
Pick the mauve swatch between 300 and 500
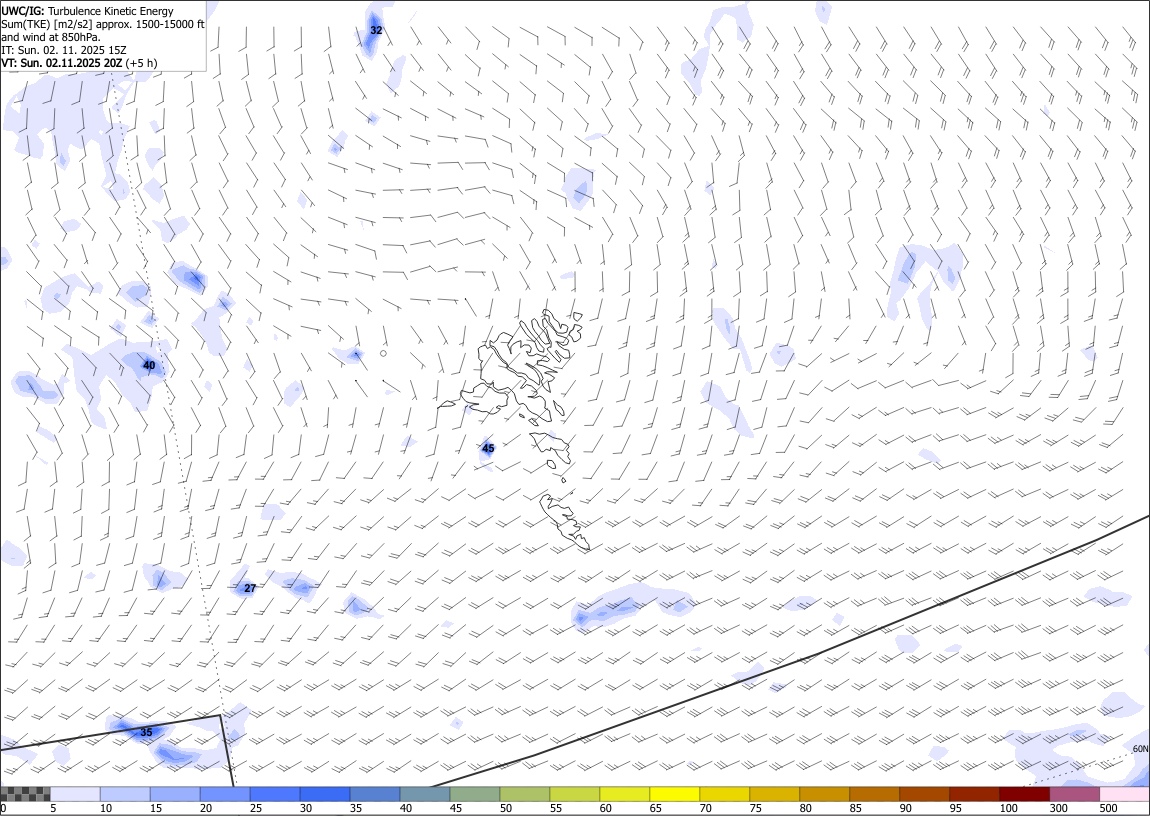click(1074, 794)
